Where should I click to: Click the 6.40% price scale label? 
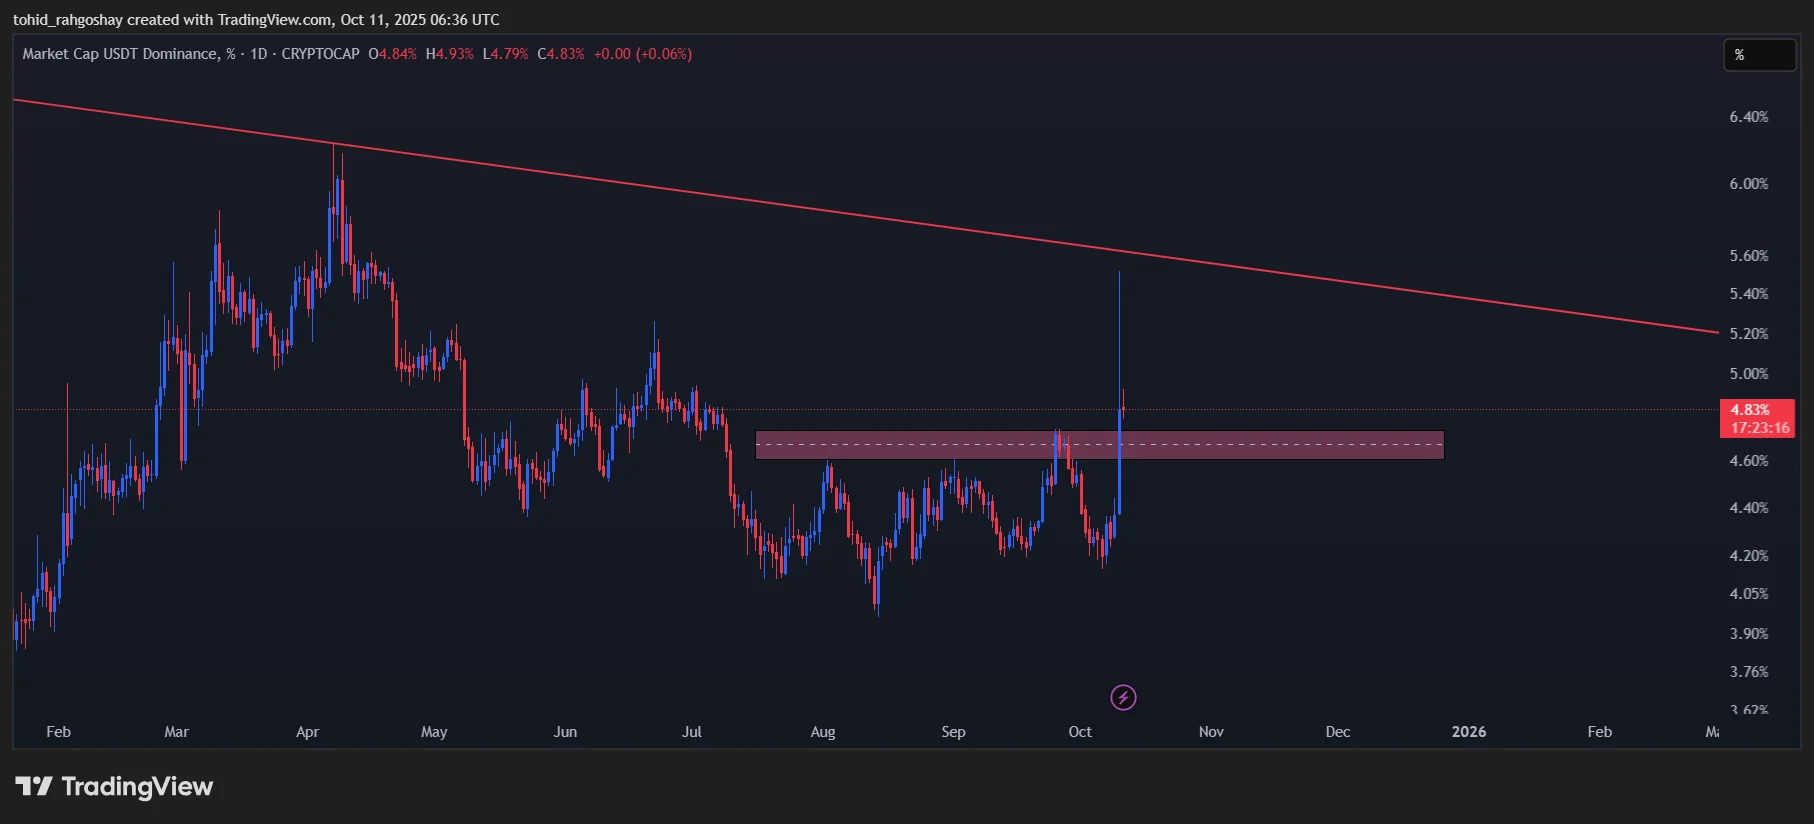tap(1748, 117)
